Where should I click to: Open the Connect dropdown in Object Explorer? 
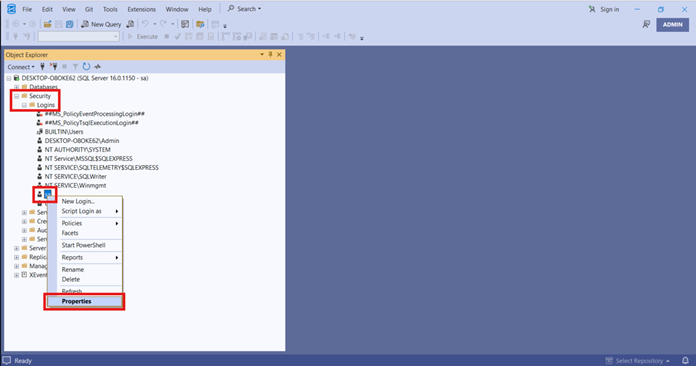click(21, 67)
